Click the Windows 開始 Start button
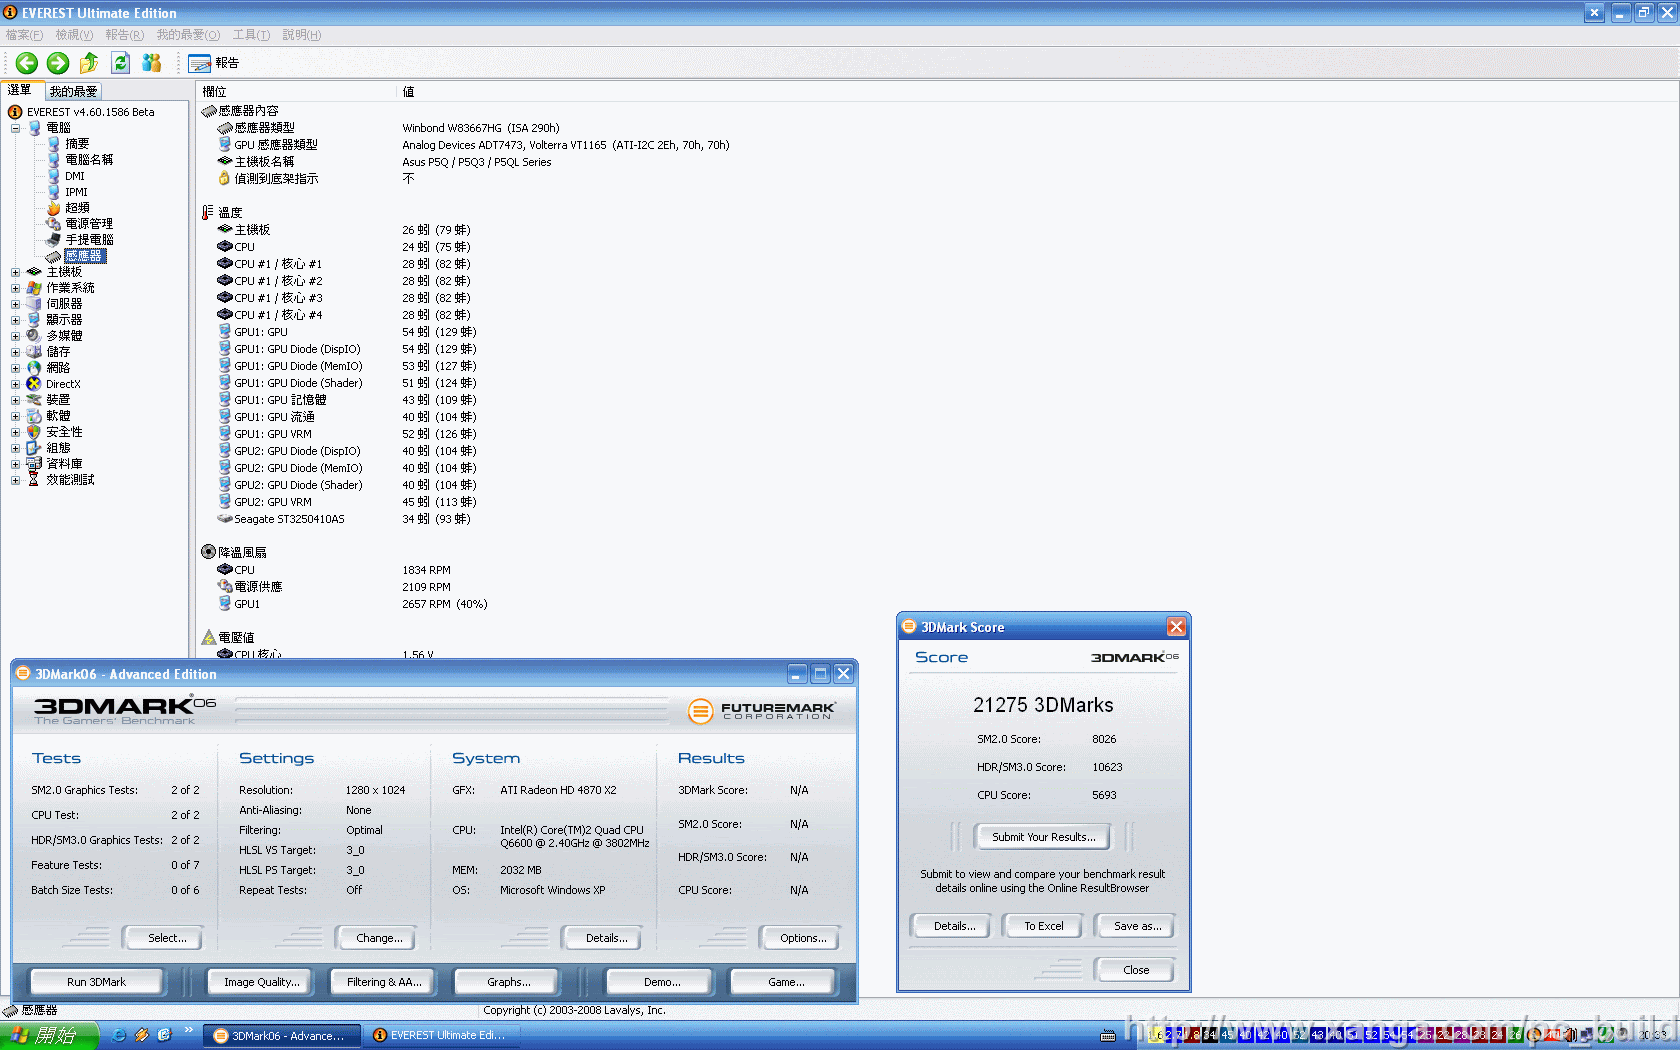The height and width of the screenshot is (1050, 1680). (x=49, y=1035)
